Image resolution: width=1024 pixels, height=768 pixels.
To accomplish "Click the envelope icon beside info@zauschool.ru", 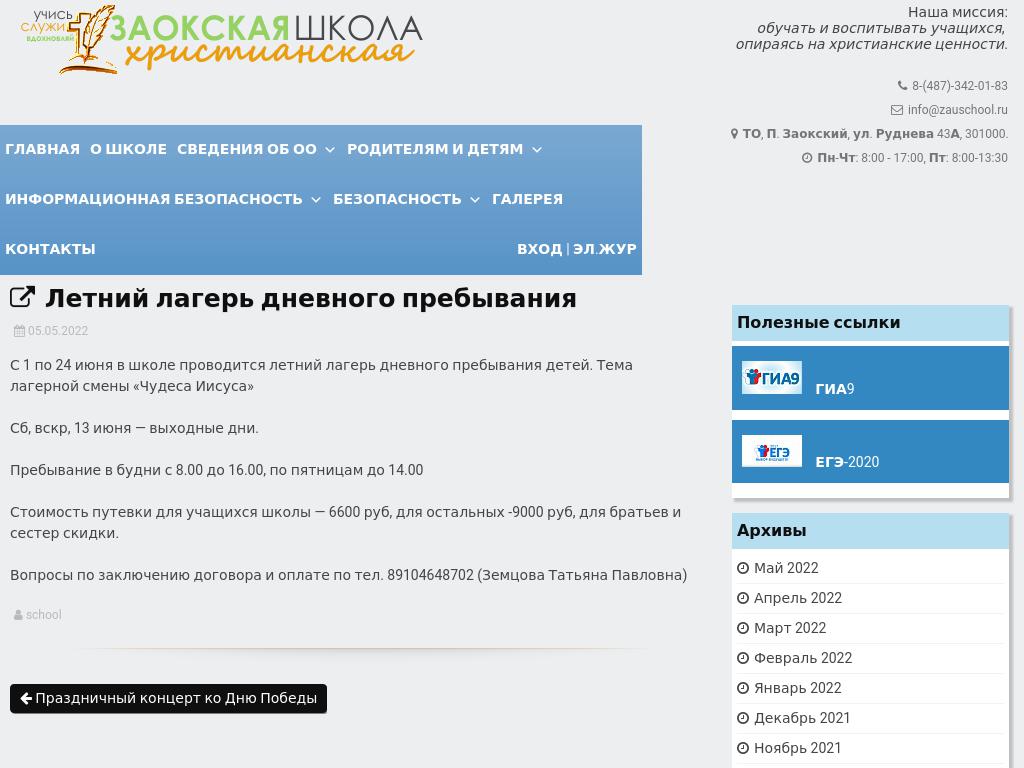I will 897,110.
